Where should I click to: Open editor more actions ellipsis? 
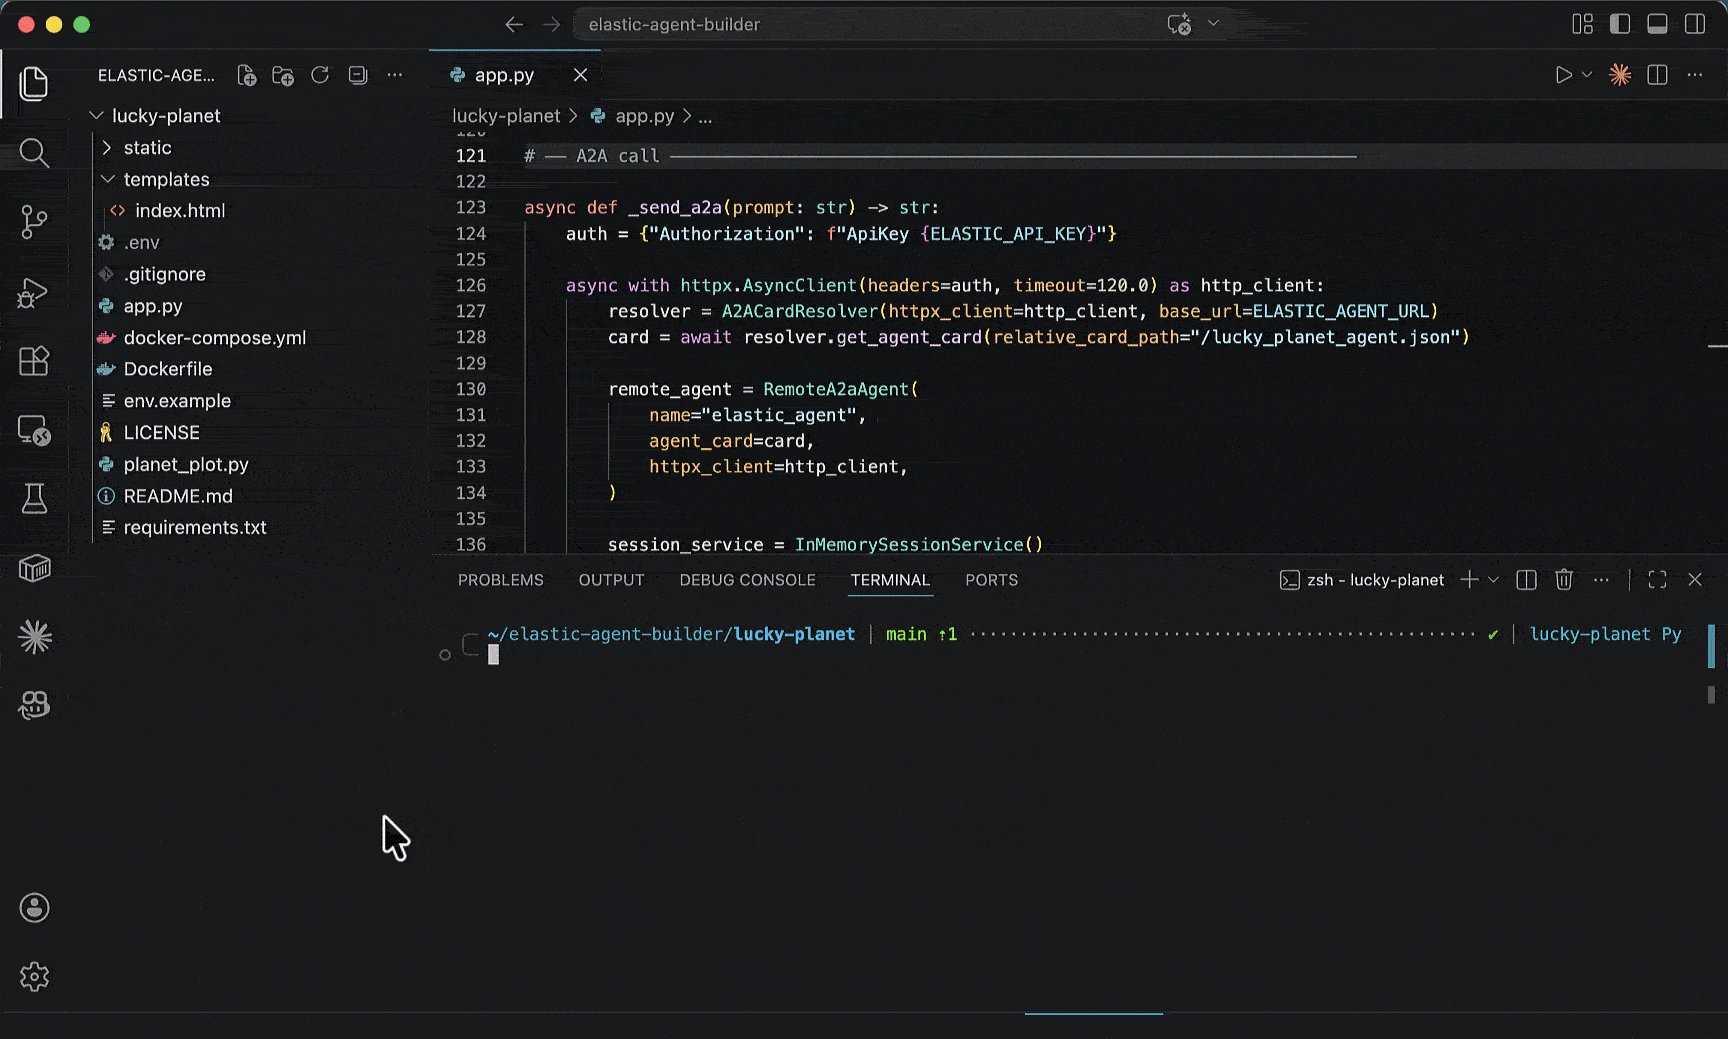(x=1695, y=75)
